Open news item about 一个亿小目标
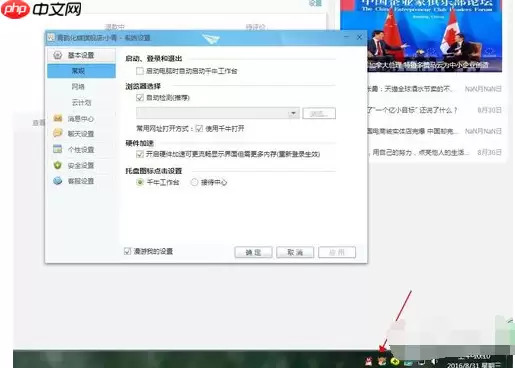This screenshot has height=368, width=515. [435, 110]
